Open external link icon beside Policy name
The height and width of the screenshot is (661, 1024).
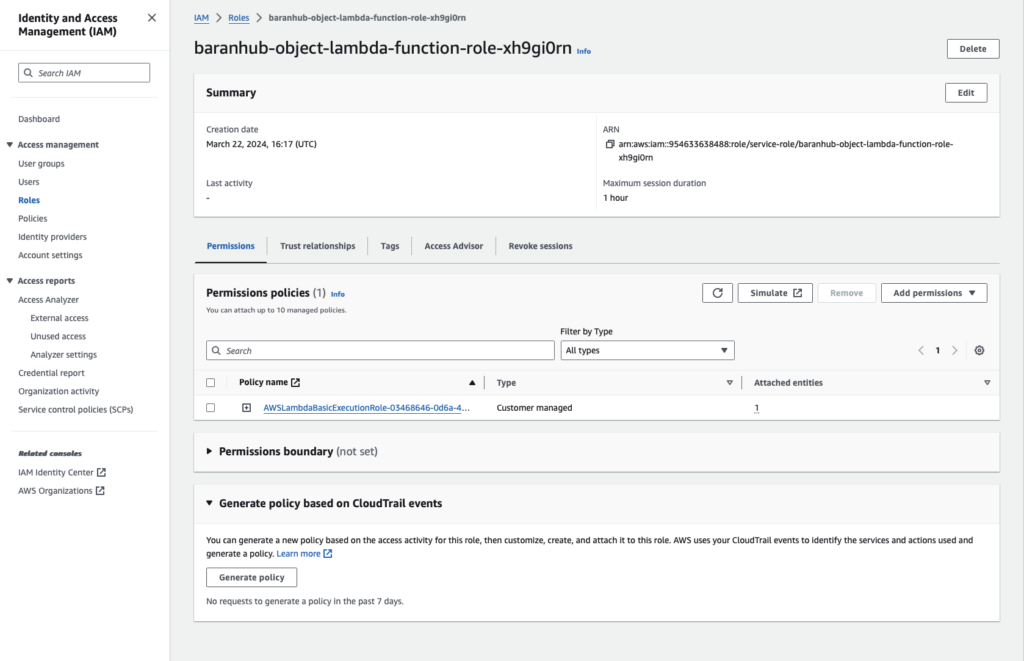point(295,382)
